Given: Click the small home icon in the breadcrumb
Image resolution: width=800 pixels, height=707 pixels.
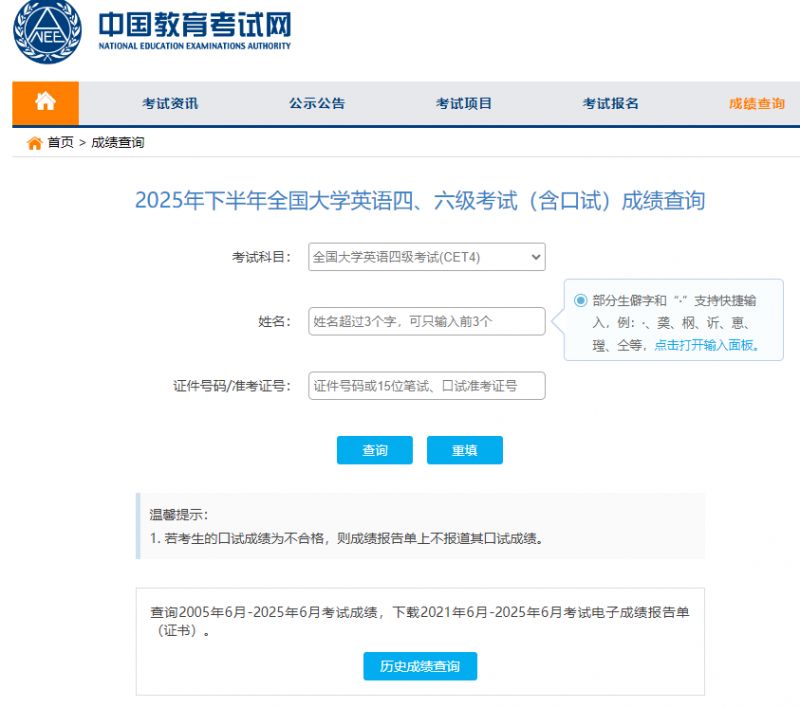Looking at the screenshot, I should (32, 142).
